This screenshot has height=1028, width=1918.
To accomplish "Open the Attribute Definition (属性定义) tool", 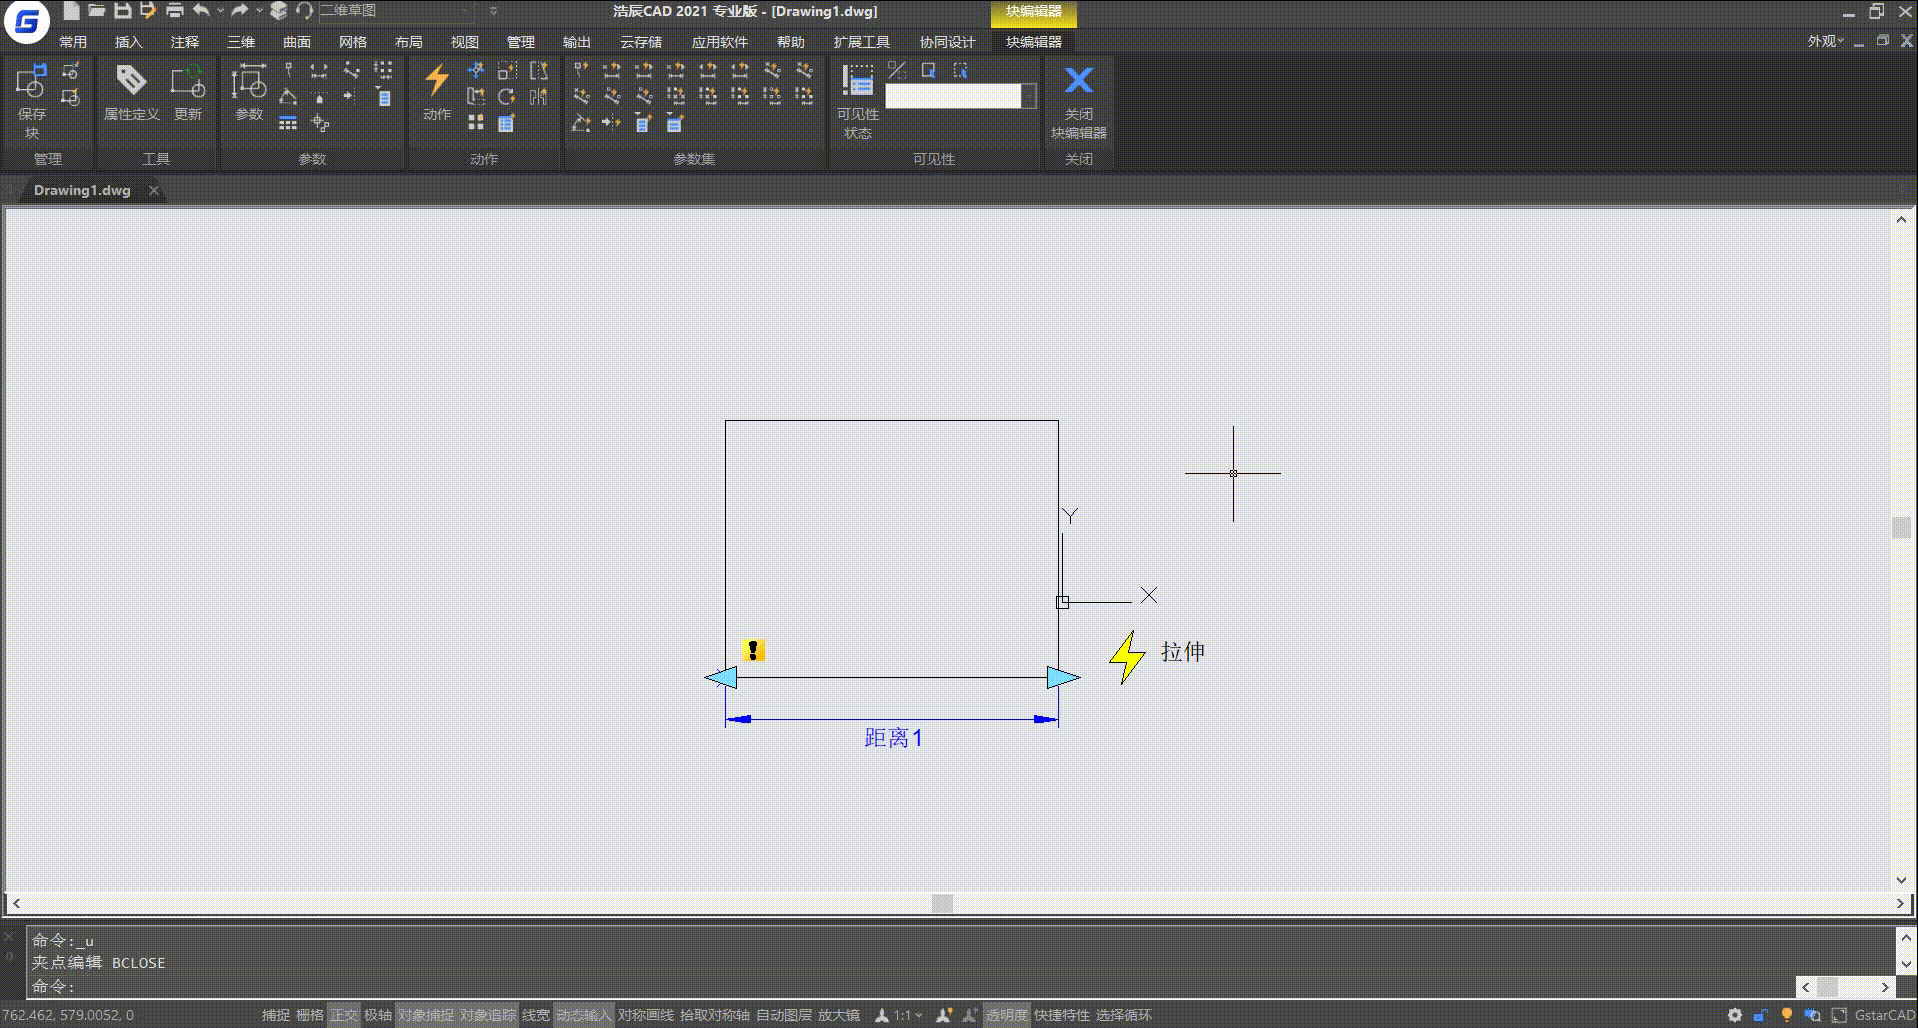I will [x=131, y=92].
